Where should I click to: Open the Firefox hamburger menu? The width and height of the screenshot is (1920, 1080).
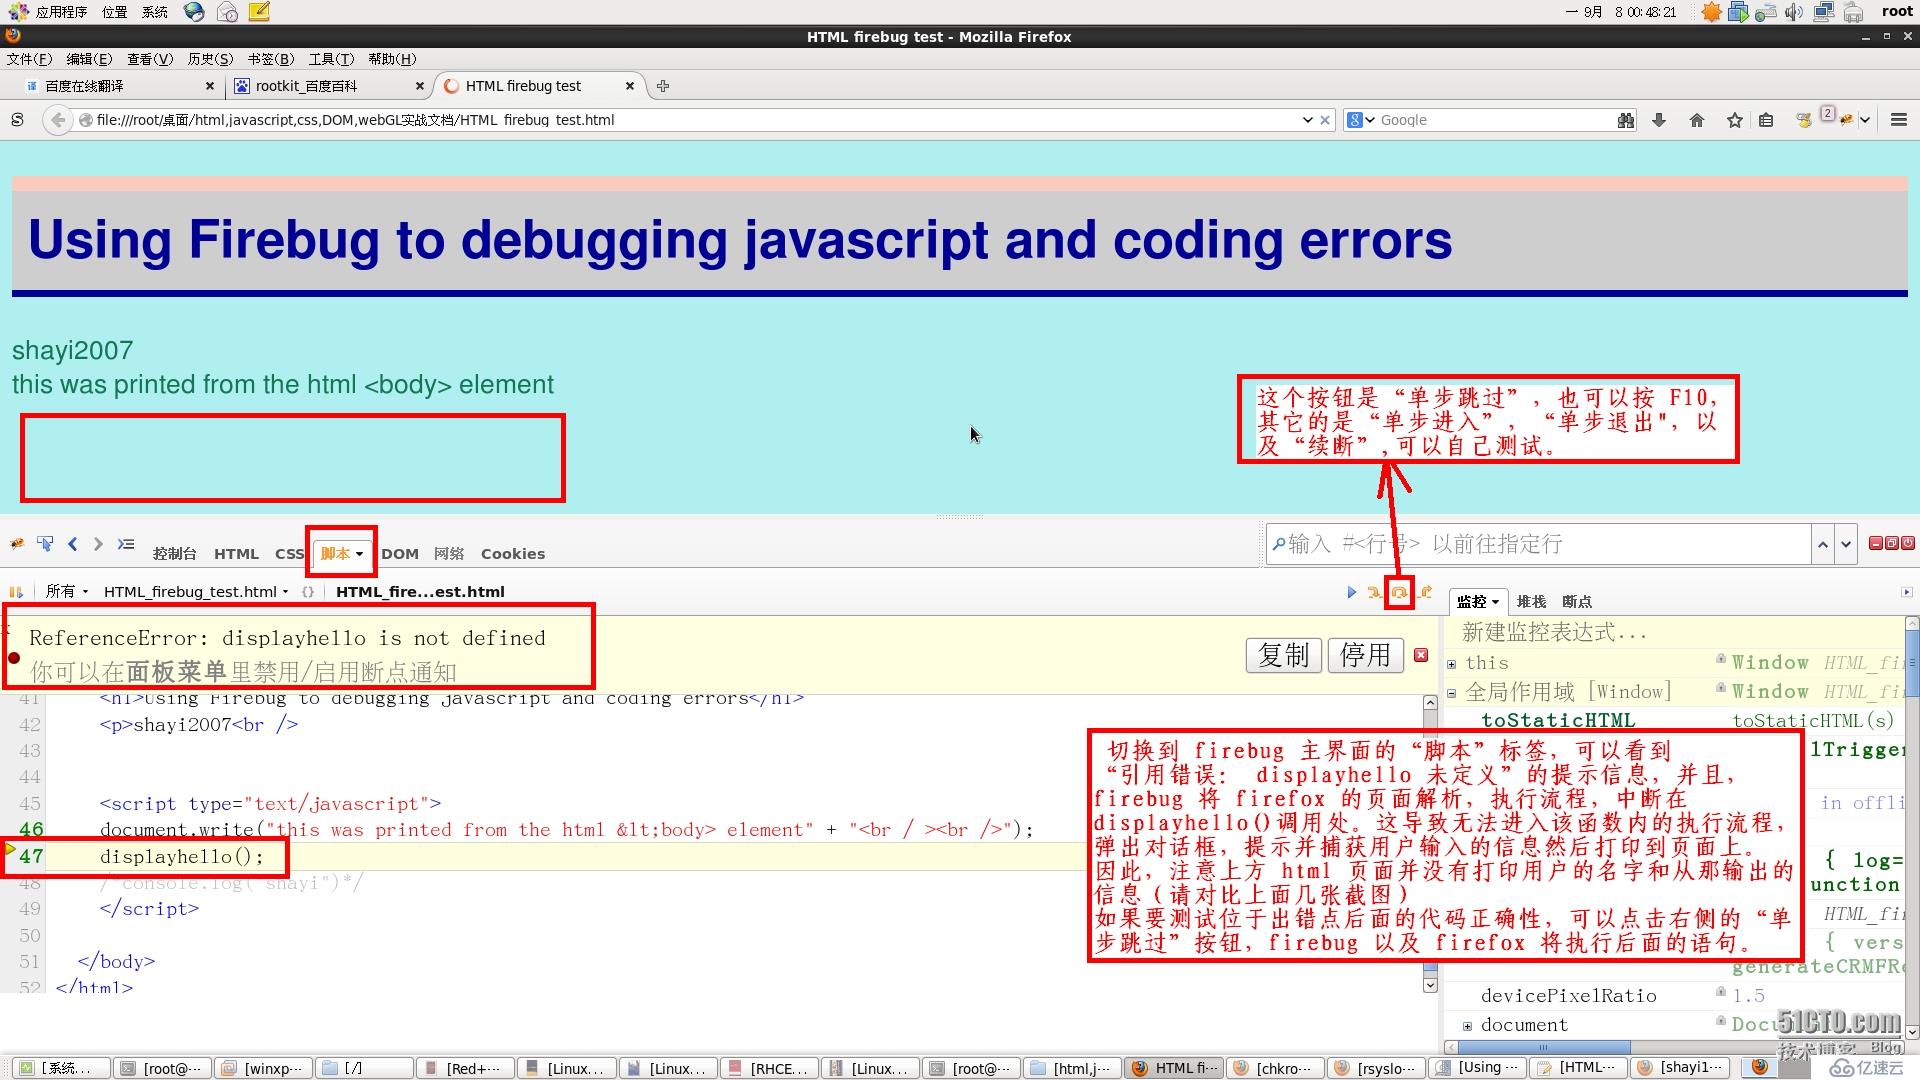[x=1899, y=120]
